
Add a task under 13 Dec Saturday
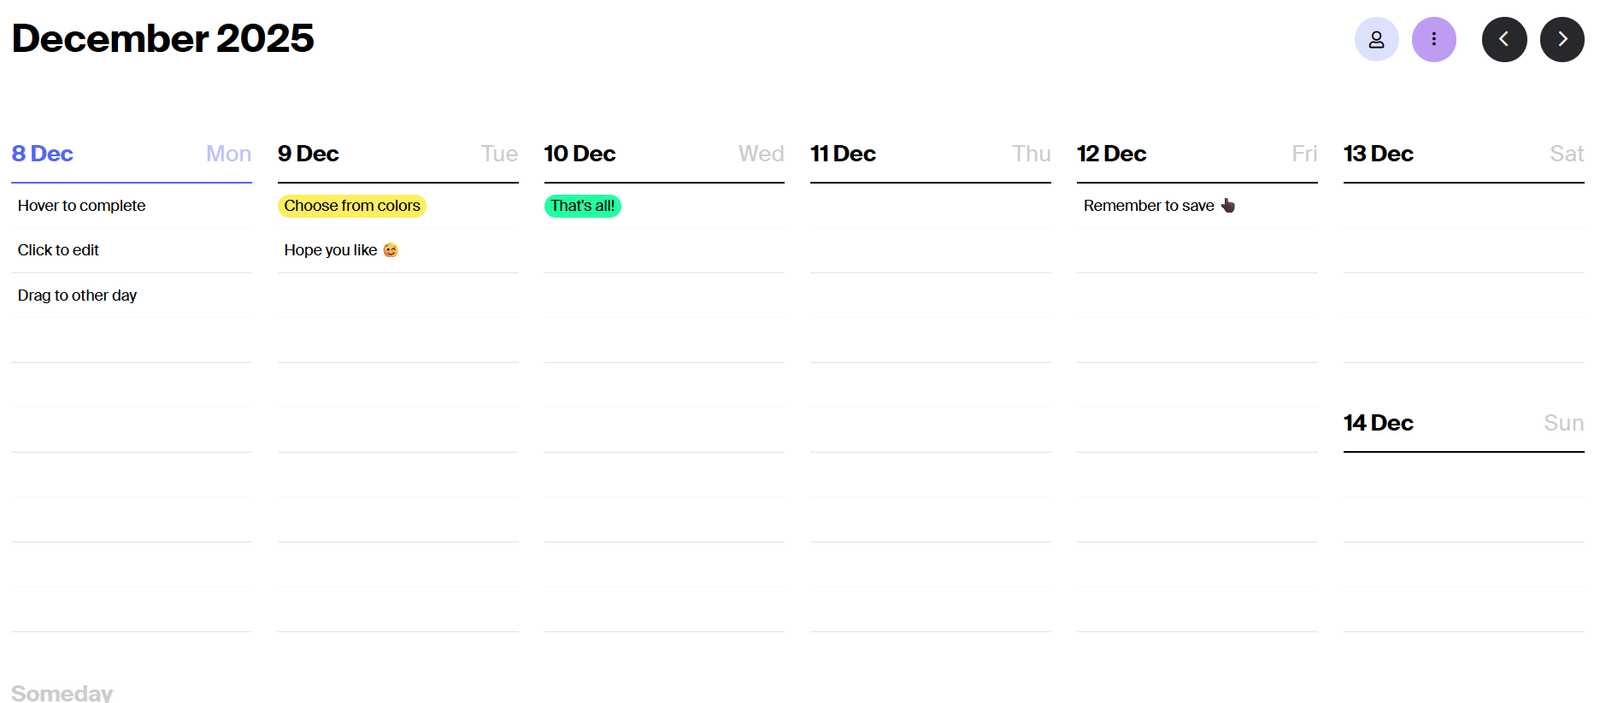point(1463,206)
